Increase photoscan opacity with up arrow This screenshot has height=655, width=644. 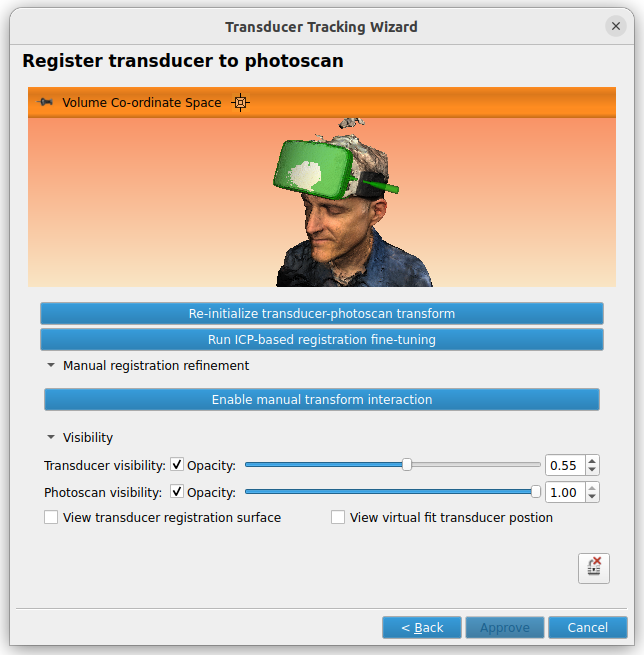592,488
